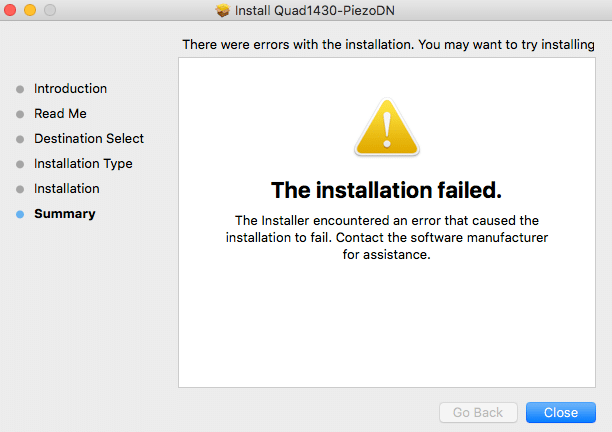Viewport: 612px width, 432px height.
Task: Select the Installation step in sidebar
Action: pyautogui.click(x=67, y=188)
